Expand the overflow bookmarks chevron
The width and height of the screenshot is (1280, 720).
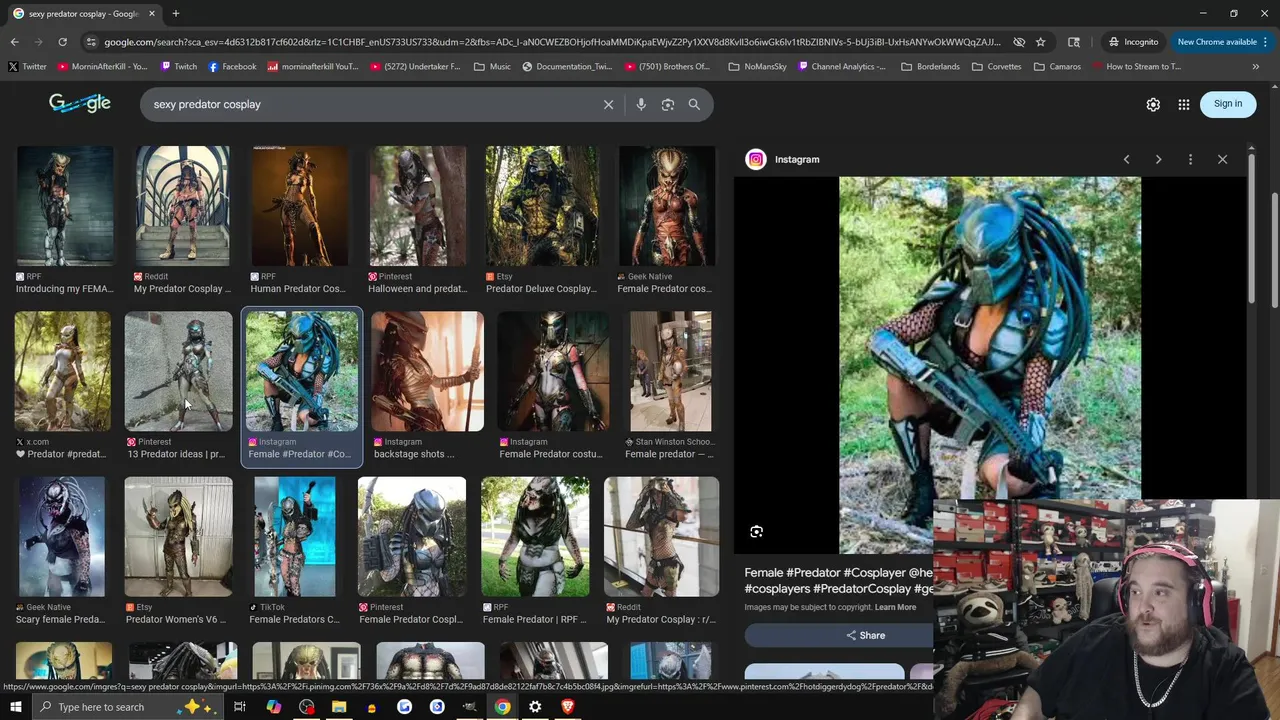click(x=1256, y=67)
